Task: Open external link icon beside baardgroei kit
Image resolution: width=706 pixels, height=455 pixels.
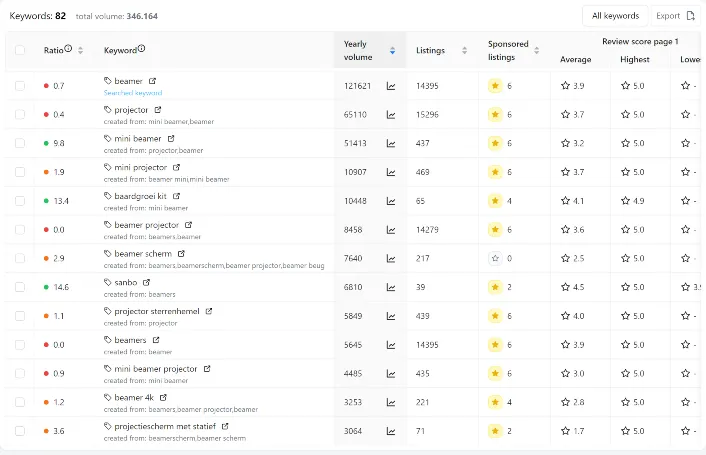Action: click(x=176, y=196)
